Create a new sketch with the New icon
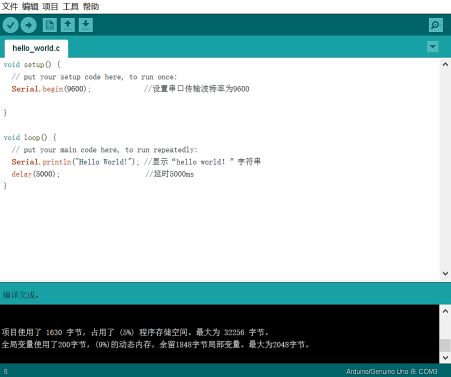This screenshot has height=377, width=451. tap(50, 25)
